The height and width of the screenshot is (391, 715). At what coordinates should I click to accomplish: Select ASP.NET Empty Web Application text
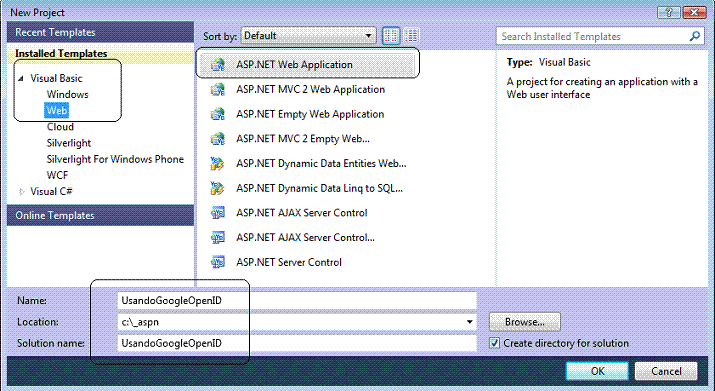coord(310,114)
